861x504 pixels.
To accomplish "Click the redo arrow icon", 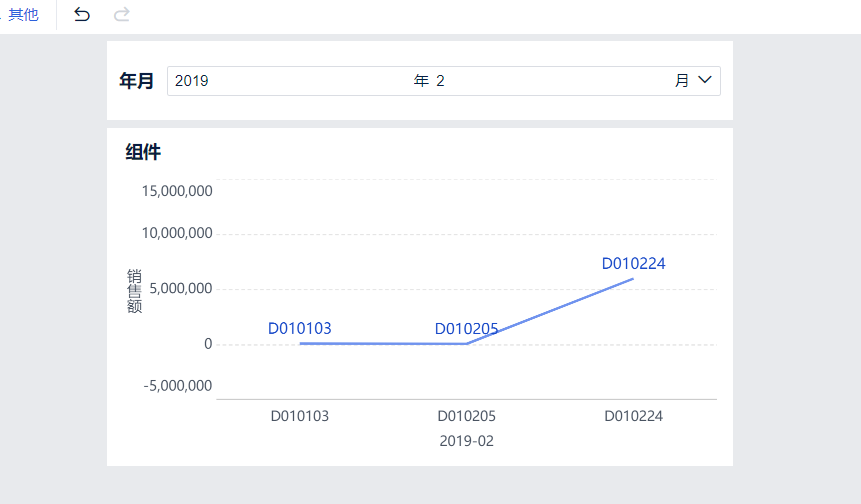I will pos(121,14).
